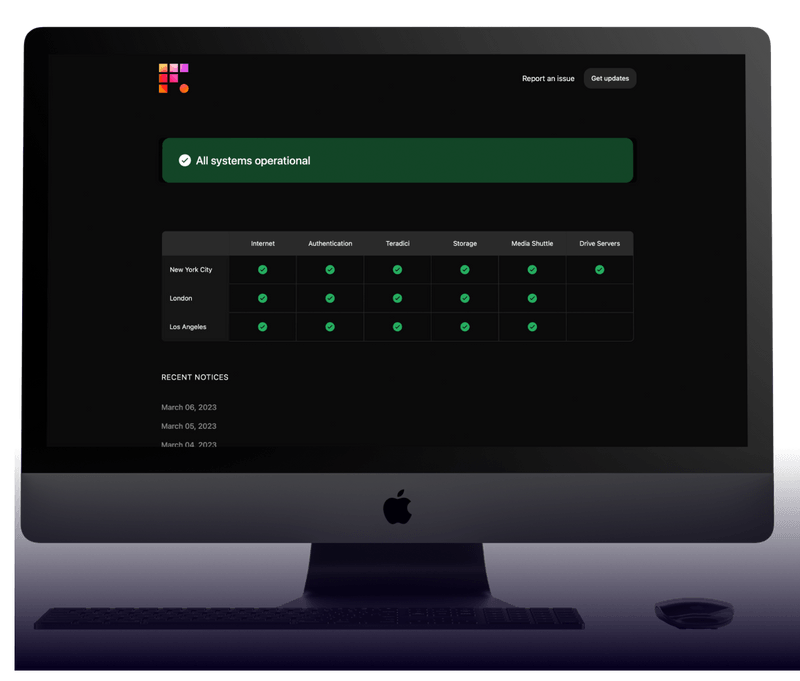This screenshot has width=800, height=681.
Task: Click London Storage status checkmark
Action: point(465,298)
